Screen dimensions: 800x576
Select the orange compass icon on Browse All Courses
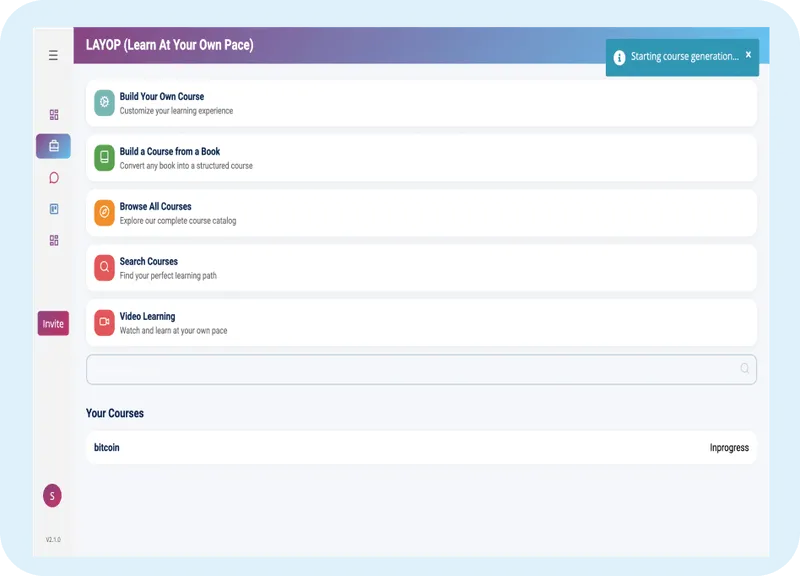[102, 212]
